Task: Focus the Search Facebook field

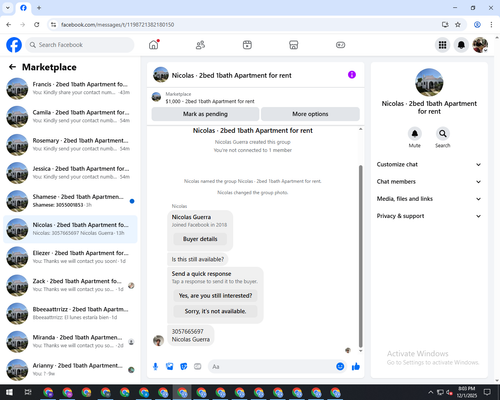Action: pos(80,45)
